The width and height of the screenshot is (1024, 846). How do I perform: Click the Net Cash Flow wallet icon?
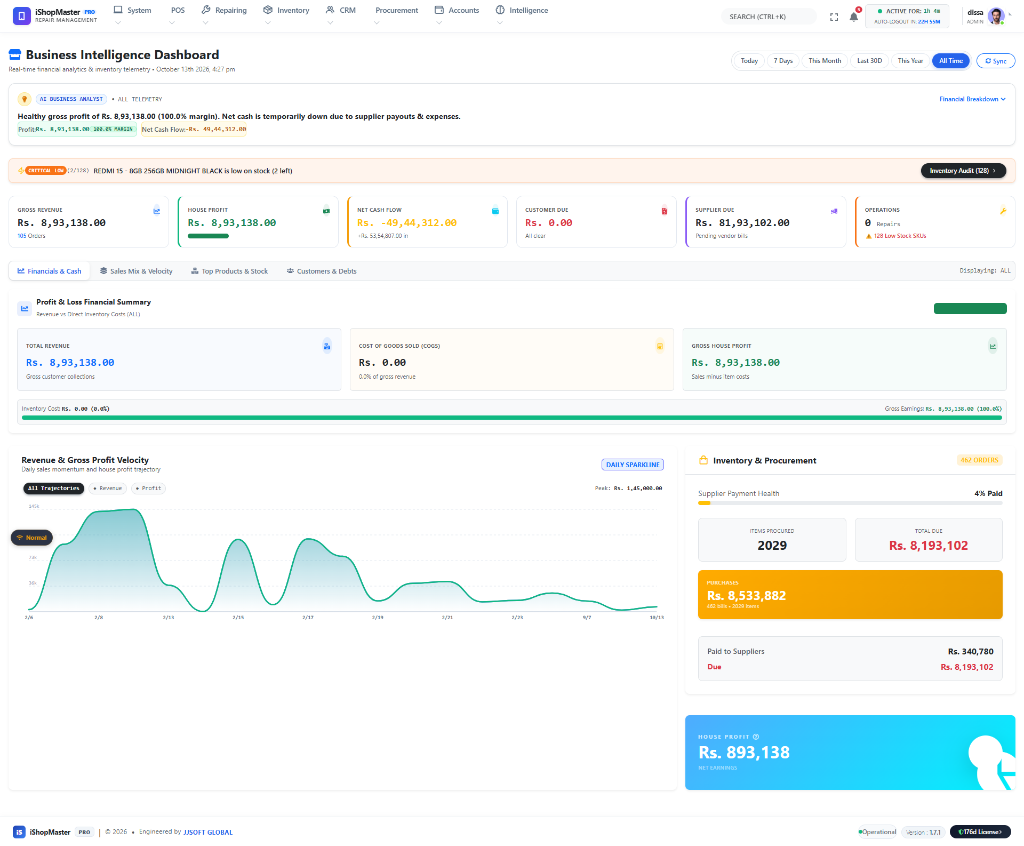495,210
